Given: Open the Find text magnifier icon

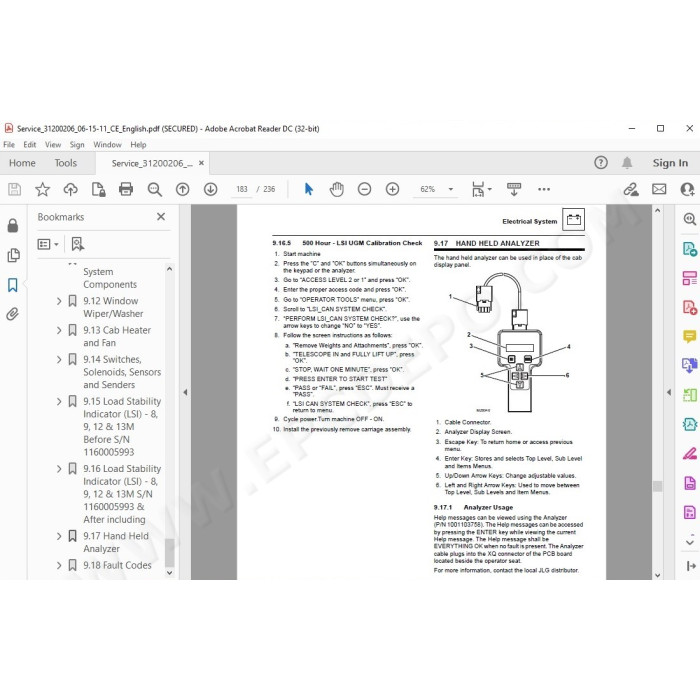Looking at the screenshot, I should [154, 189].
